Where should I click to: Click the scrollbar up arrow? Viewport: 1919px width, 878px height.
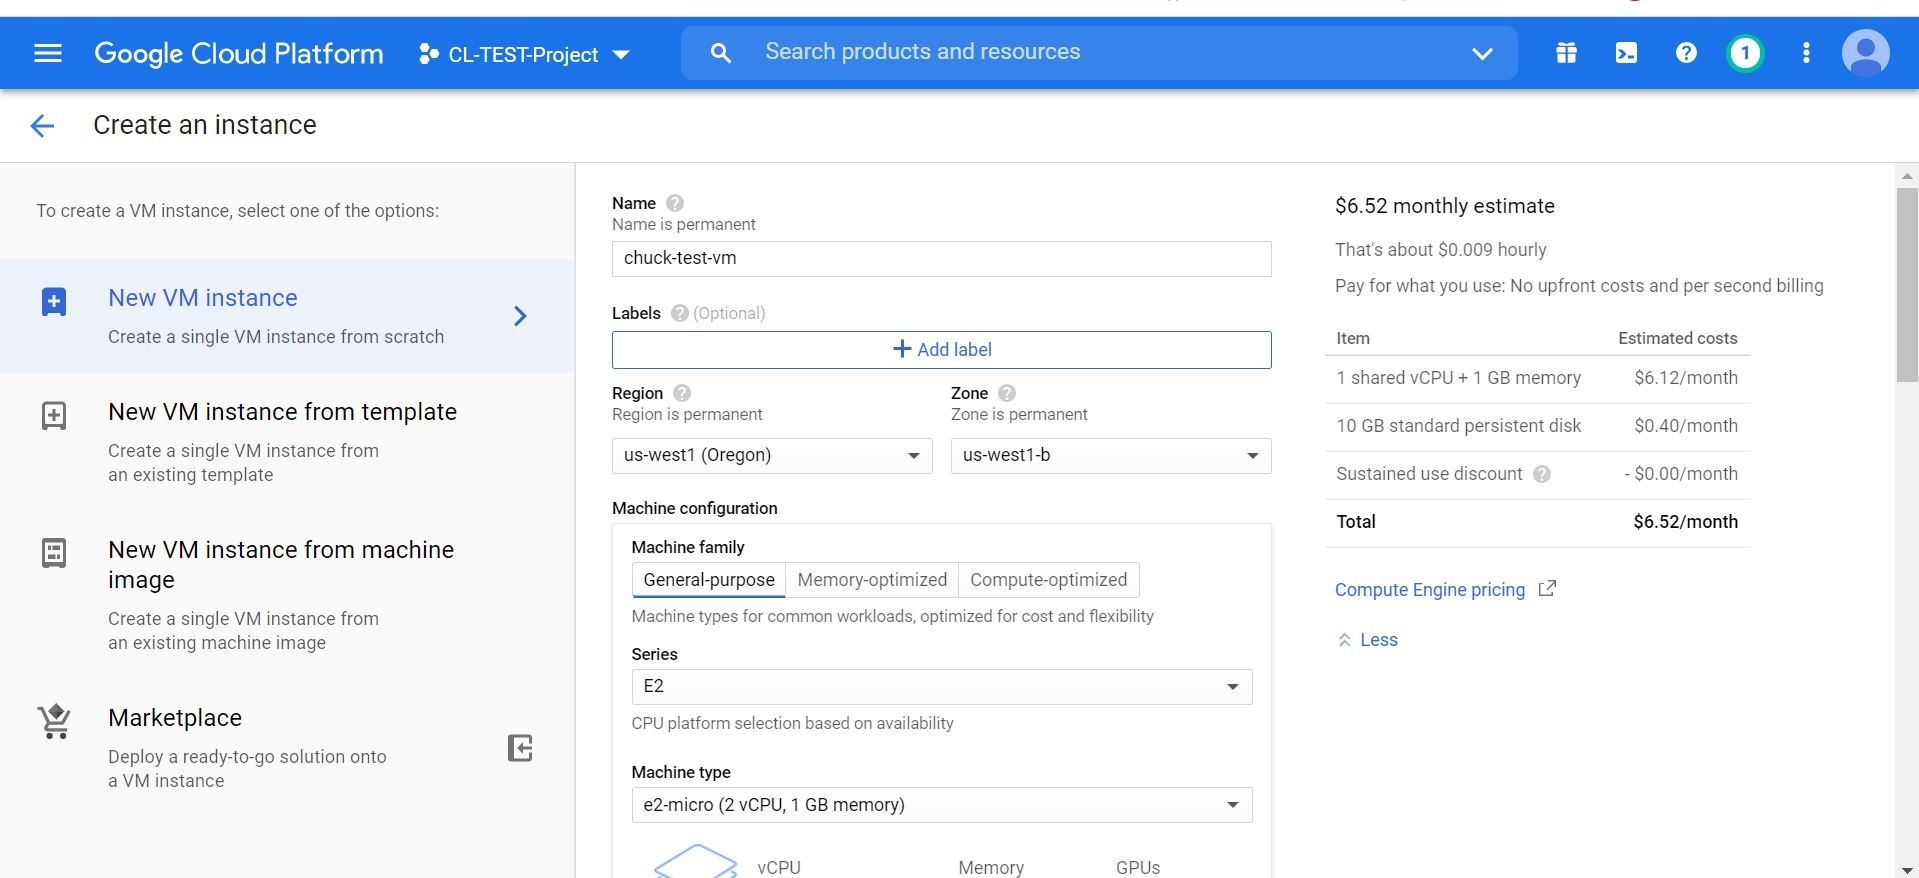tap(1907, 175)
